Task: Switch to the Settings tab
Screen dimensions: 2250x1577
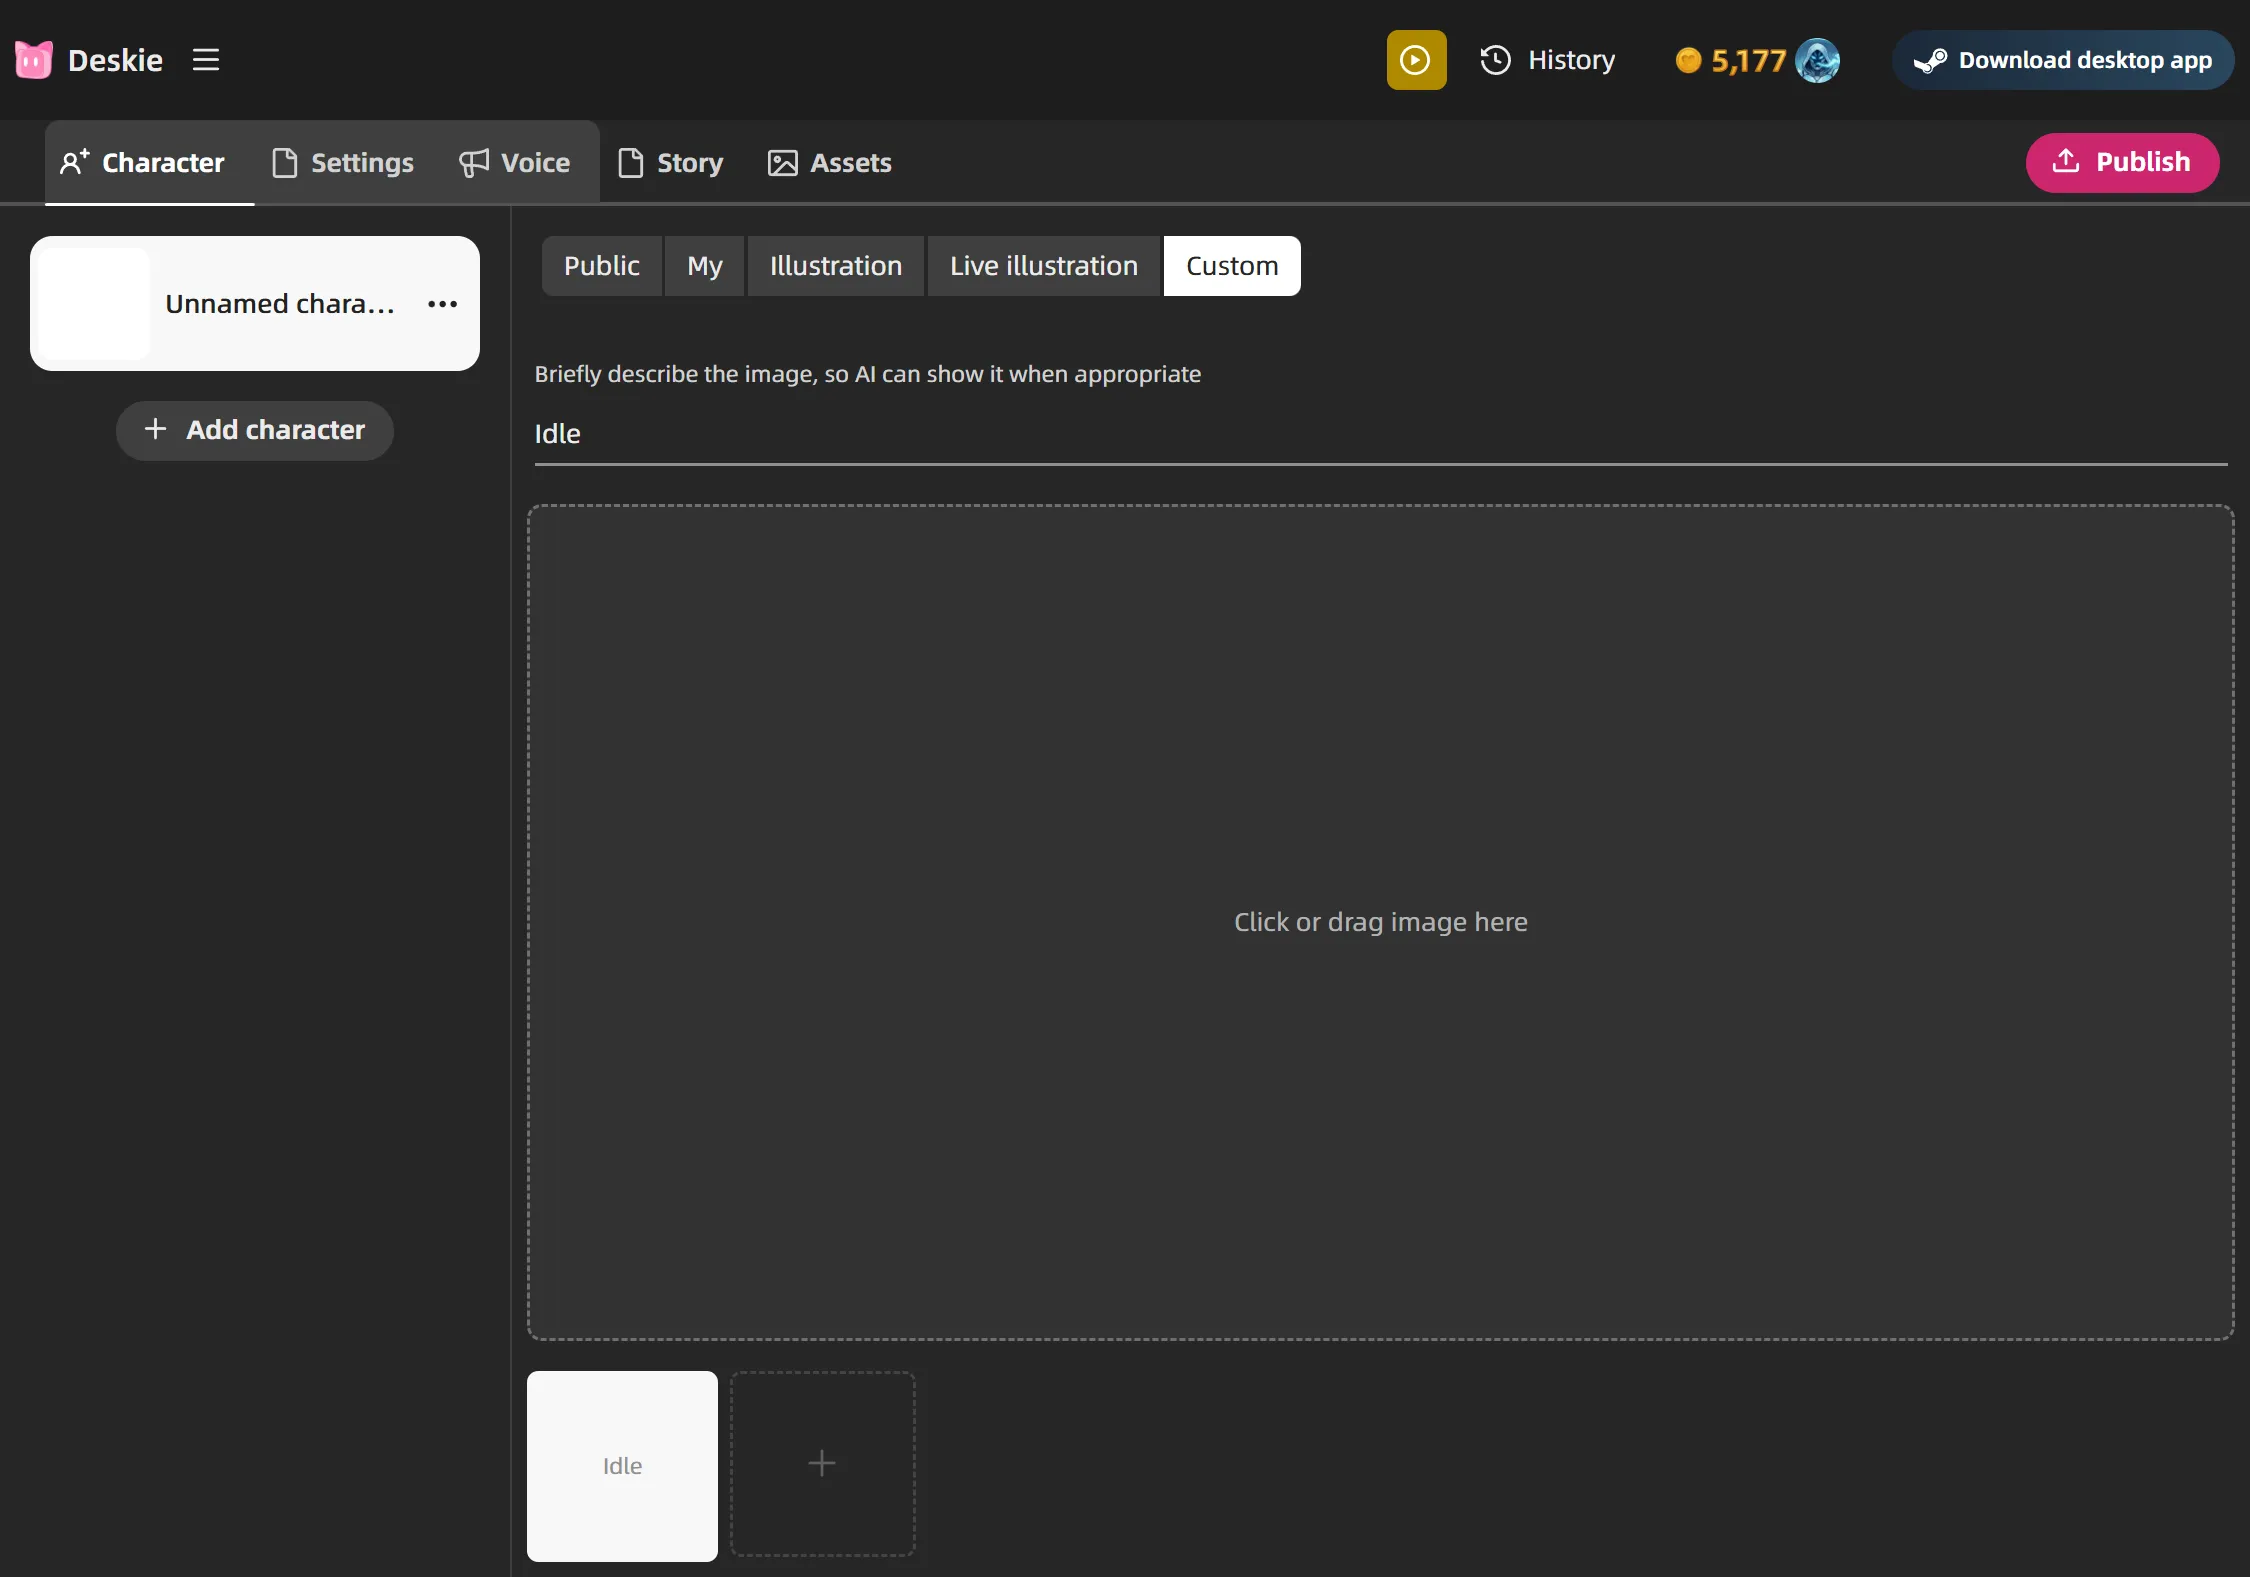Action: coord(343,163)
